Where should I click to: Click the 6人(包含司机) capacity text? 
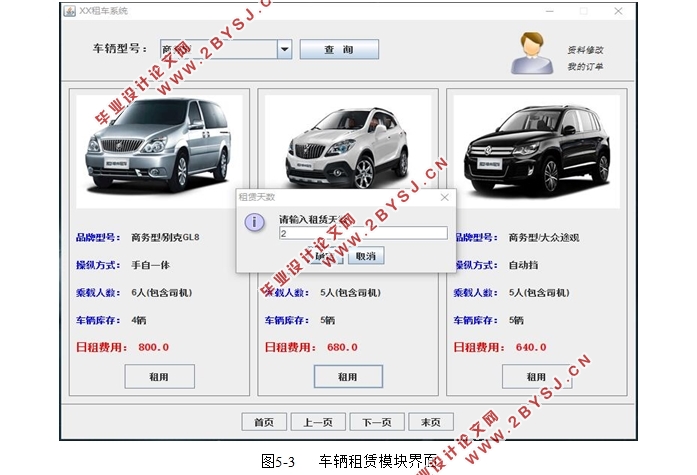161,293
